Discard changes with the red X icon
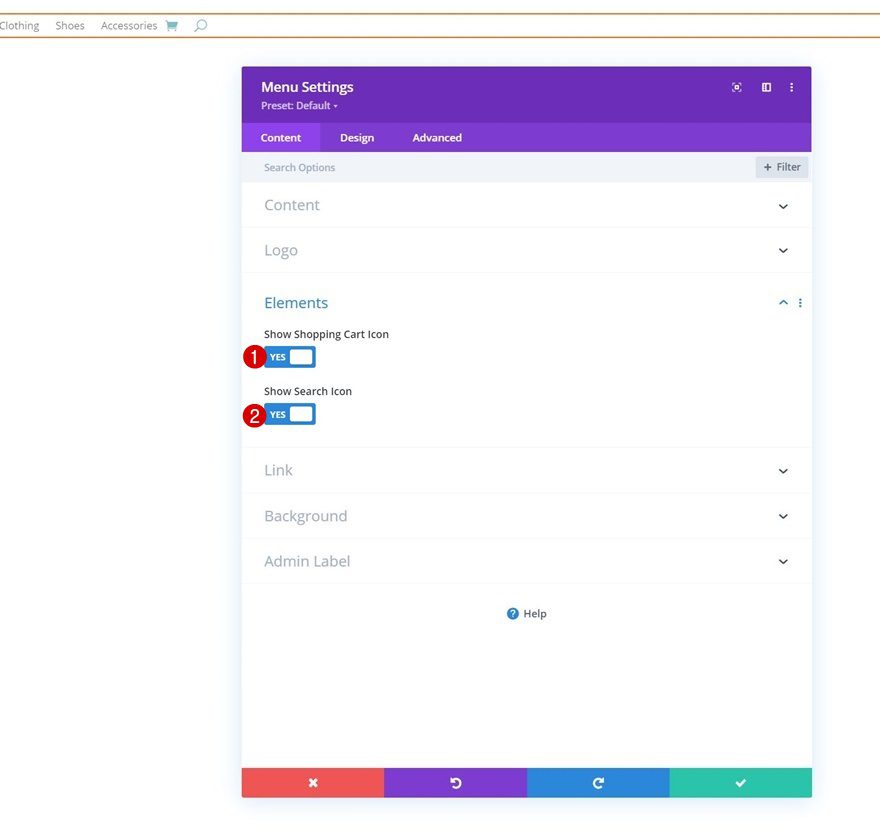Viewport: 880px width, 839px height. point(312,783)
